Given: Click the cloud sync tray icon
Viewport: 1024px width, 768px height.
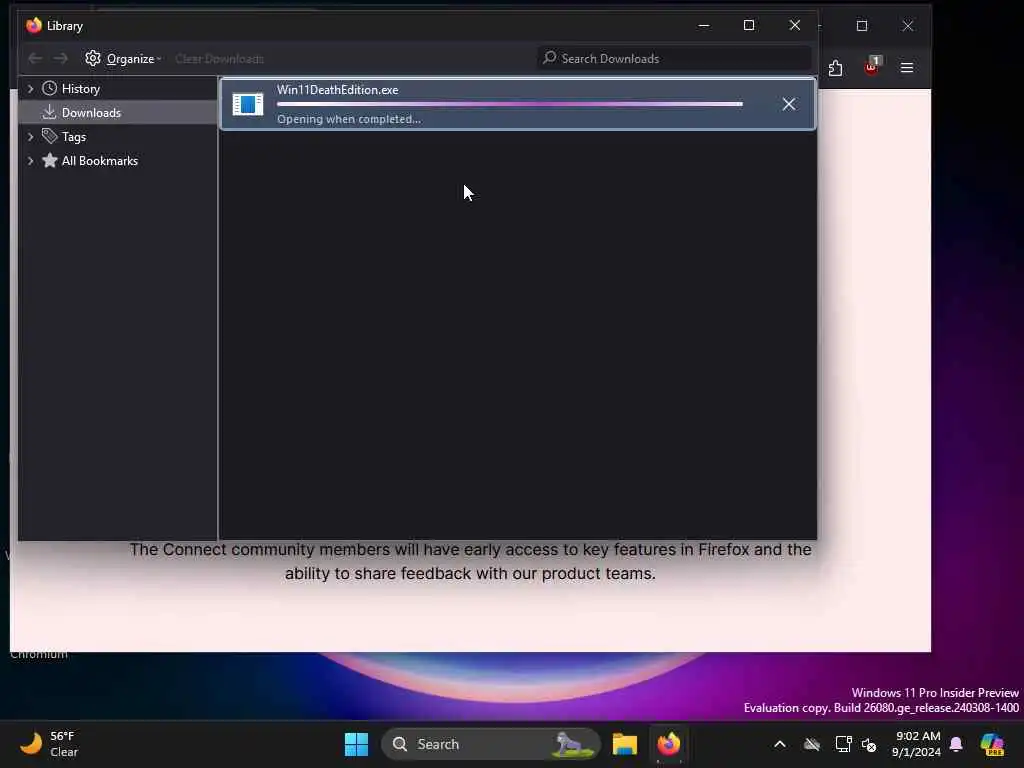Looking at the screenshot, I should click(812, 744).
